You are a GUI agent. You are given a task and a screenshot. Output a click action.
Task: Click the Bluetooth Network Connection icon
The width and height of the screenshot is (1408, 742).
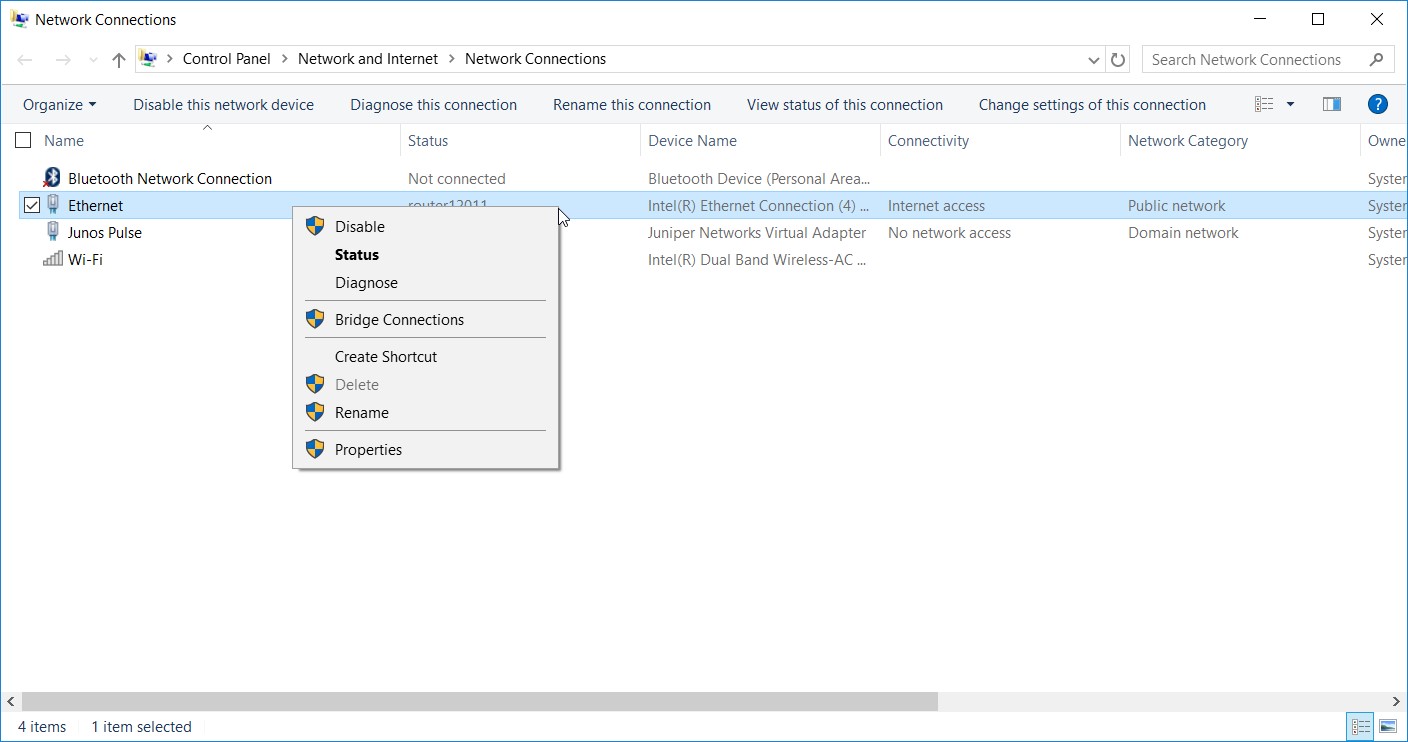click(53, 178)
